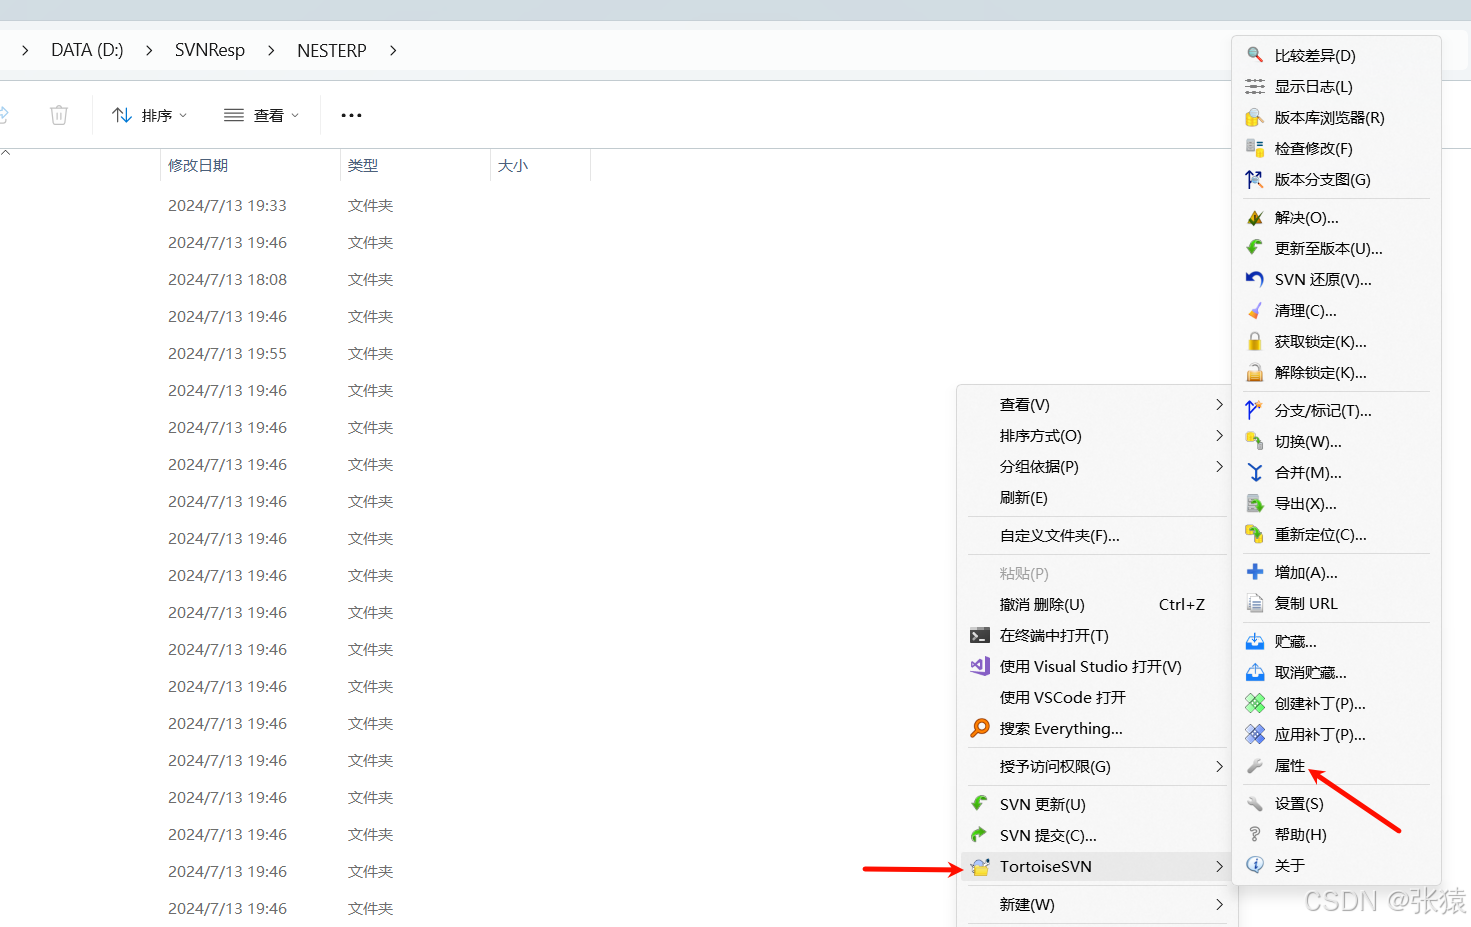Click the modified date (修改日期) column header
Image resolution: width=1471 pixels, height=927 pixels.
(198, 165)
